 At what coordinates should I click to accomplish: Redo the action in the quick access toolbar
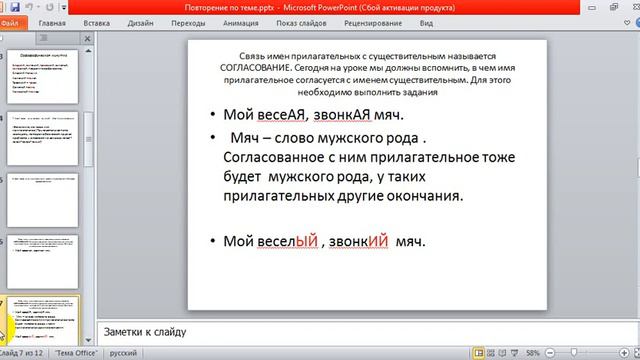coord(49,7)
